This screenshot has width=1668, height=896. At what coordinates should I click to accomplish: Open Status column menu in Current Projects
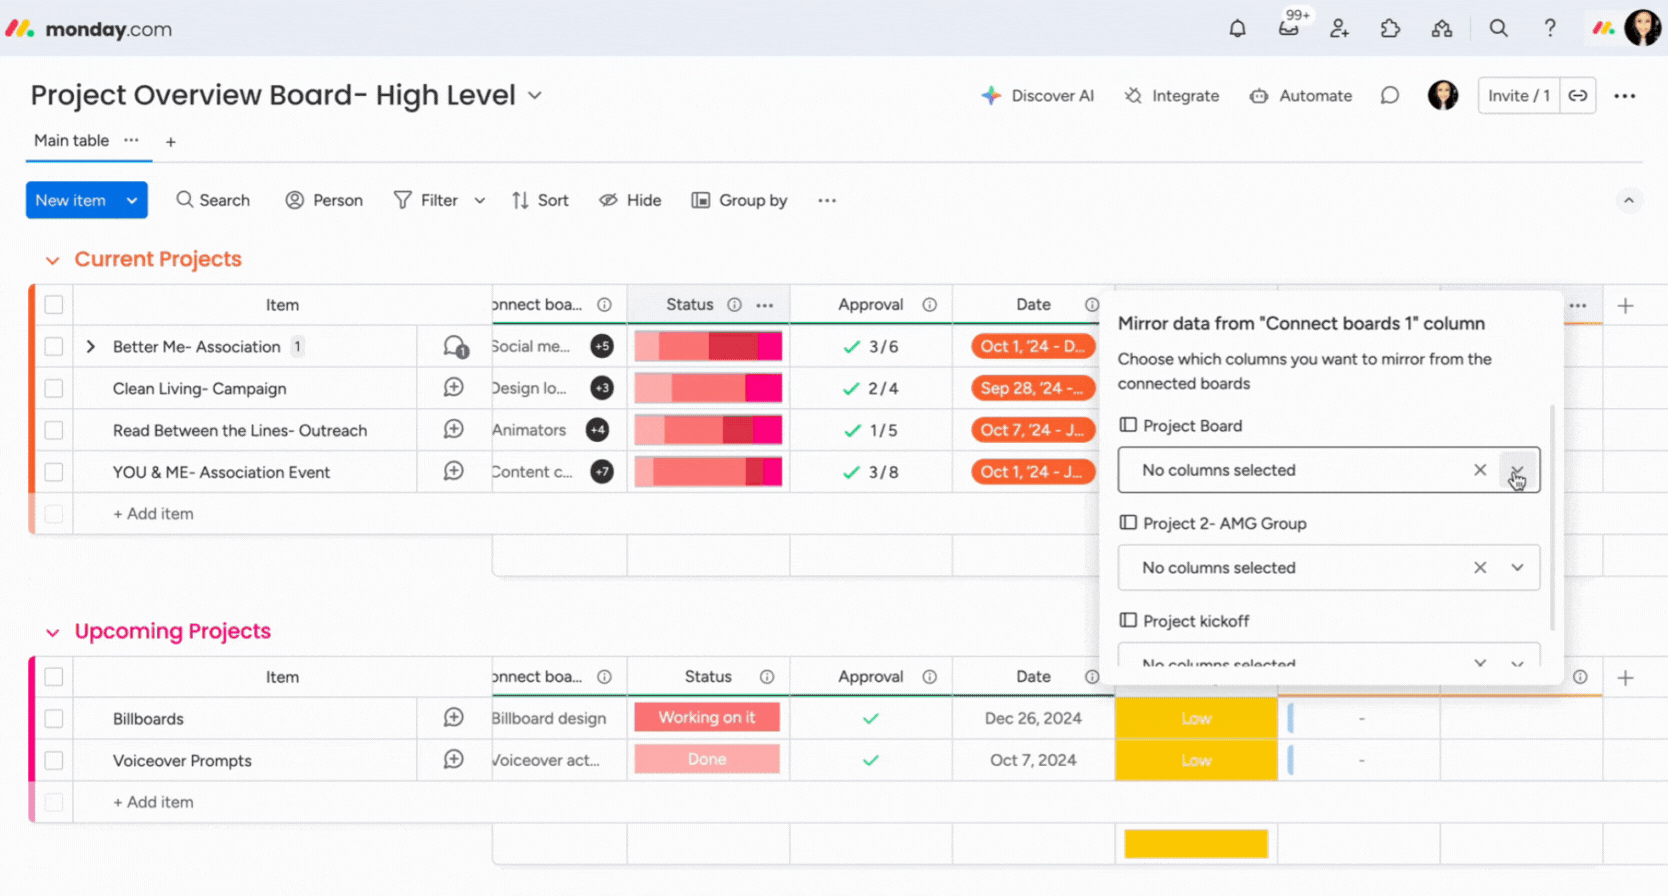tap(764, 305)
